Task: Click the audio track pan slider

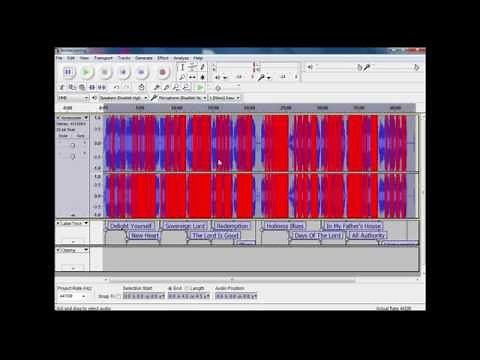Action: (73, 156)
